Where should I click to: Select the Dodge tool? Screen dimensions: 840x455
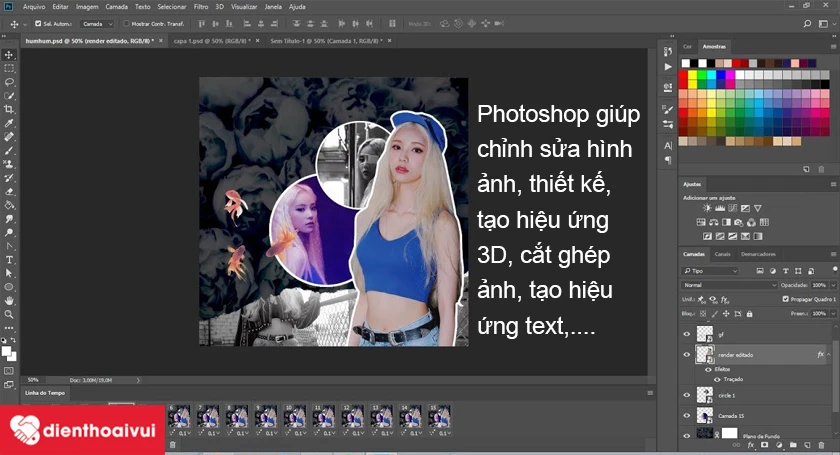pyautogui.click(x=9, y=233)
